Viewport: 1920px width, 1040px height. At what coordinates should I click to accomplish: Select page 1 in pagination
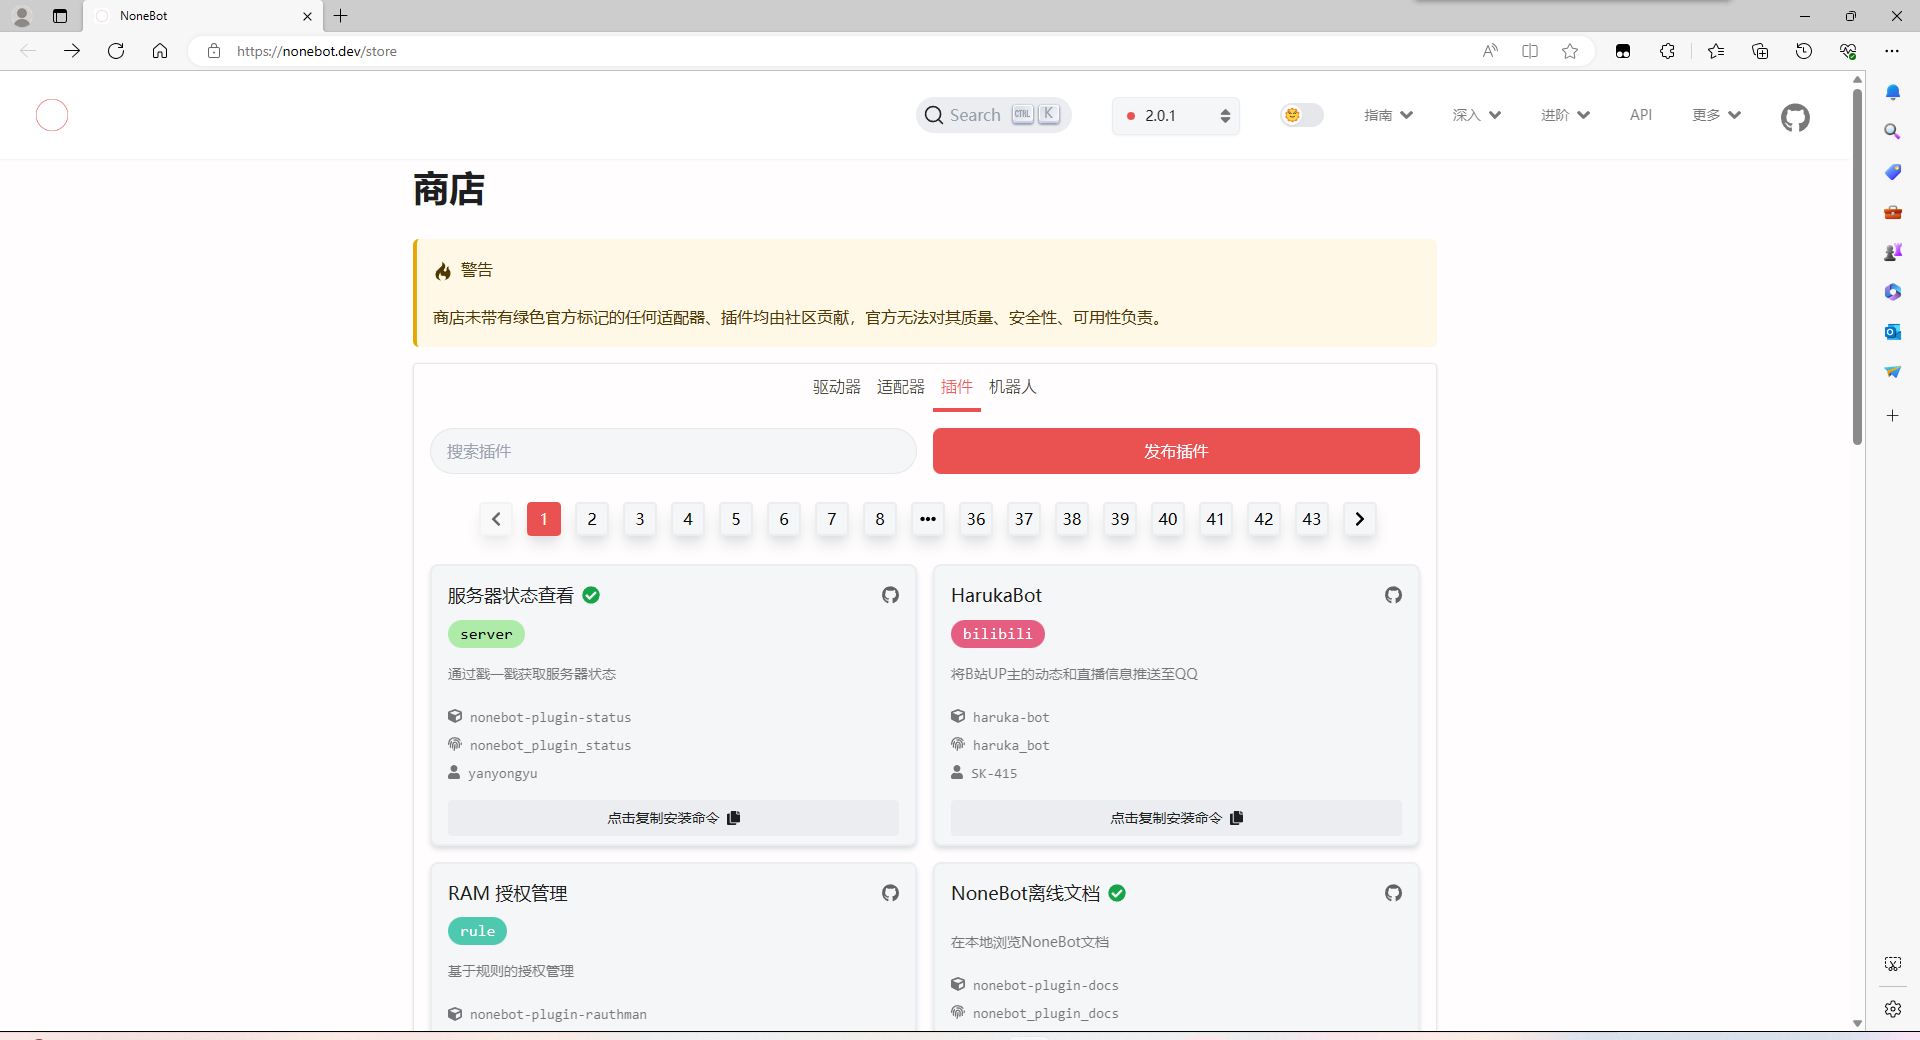tap(544, 519)
